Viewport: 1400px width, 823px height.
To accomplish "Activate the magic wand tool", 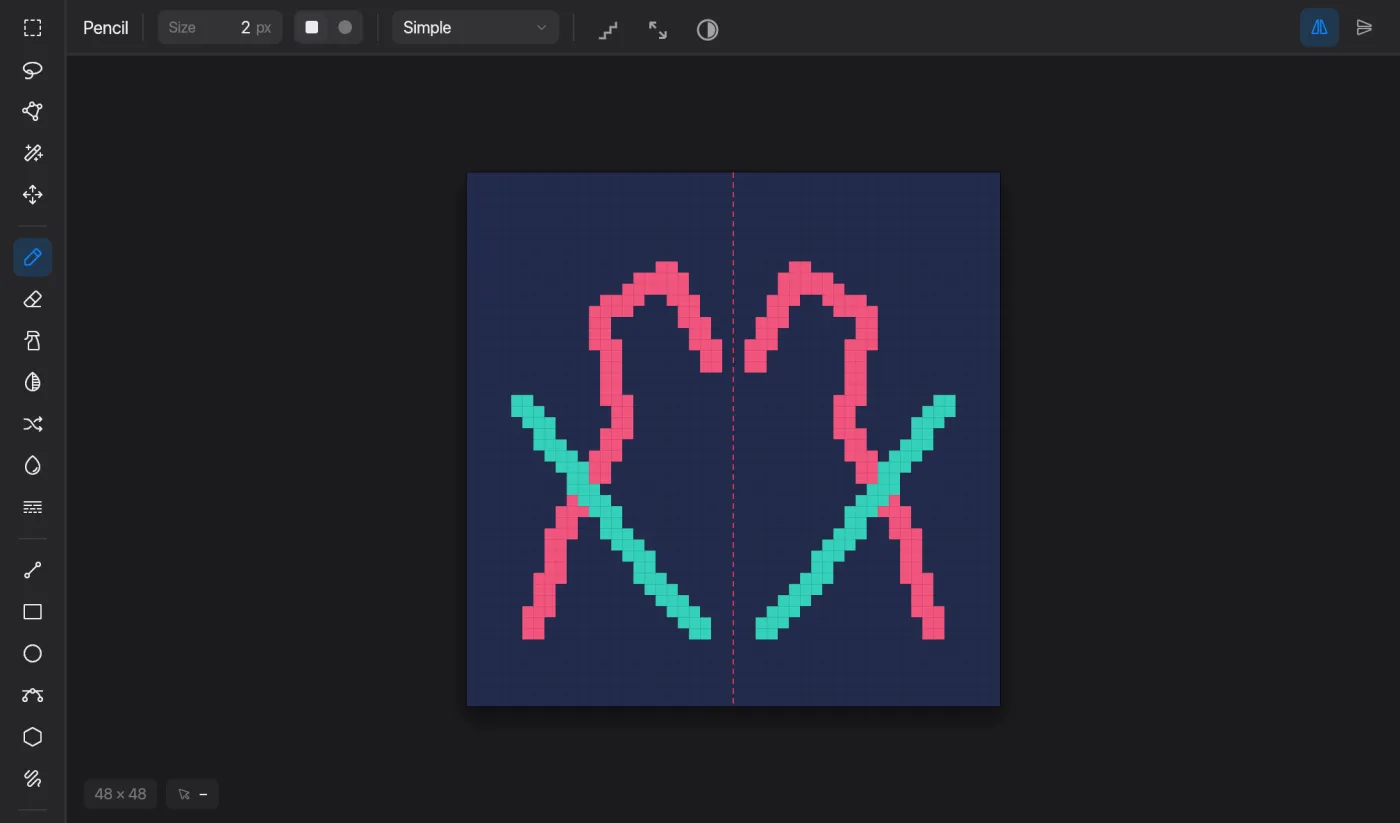I will click(33, 153).
